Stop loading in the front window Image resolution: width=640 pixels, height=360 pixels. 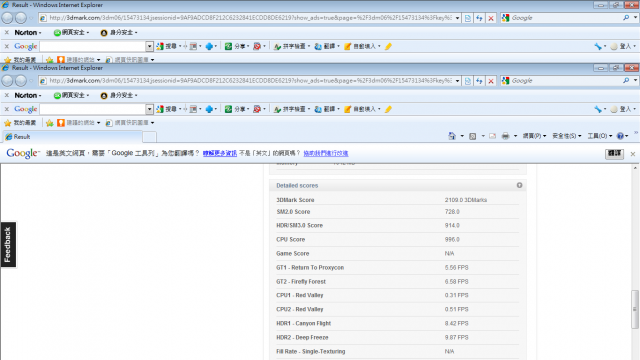[491, 81]
